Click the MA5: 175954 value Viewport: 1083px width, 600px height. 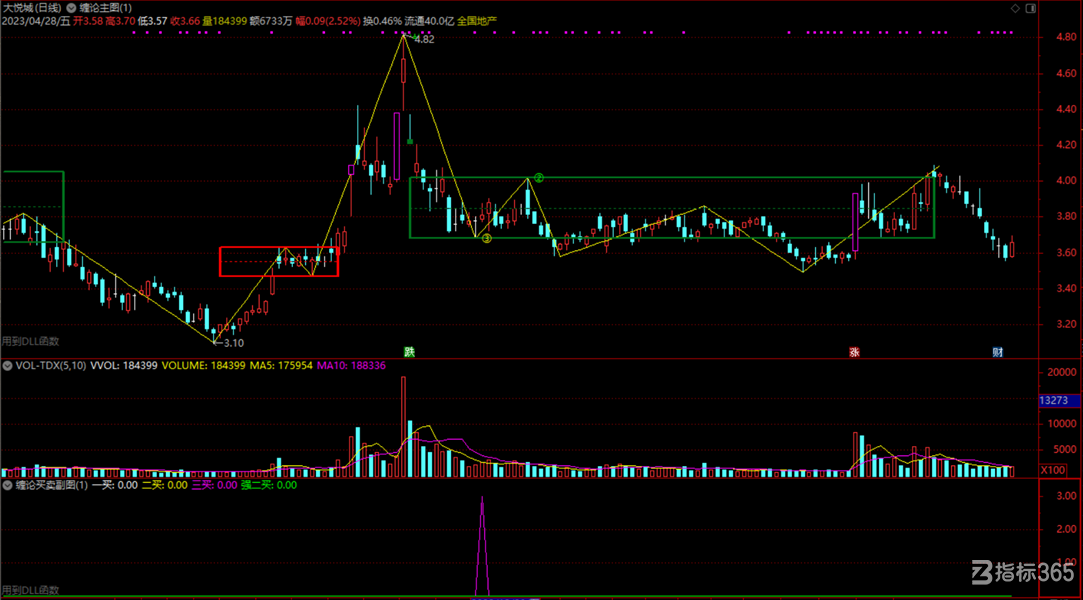pyautogui.click(x=281, y=366)
